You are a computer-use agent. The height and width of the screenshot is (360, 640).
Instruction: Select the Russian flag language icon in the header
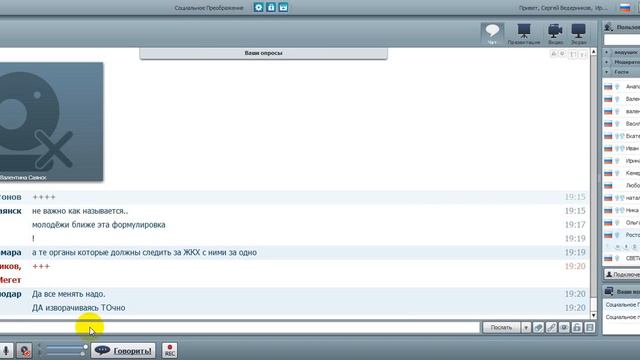(625, 8)
